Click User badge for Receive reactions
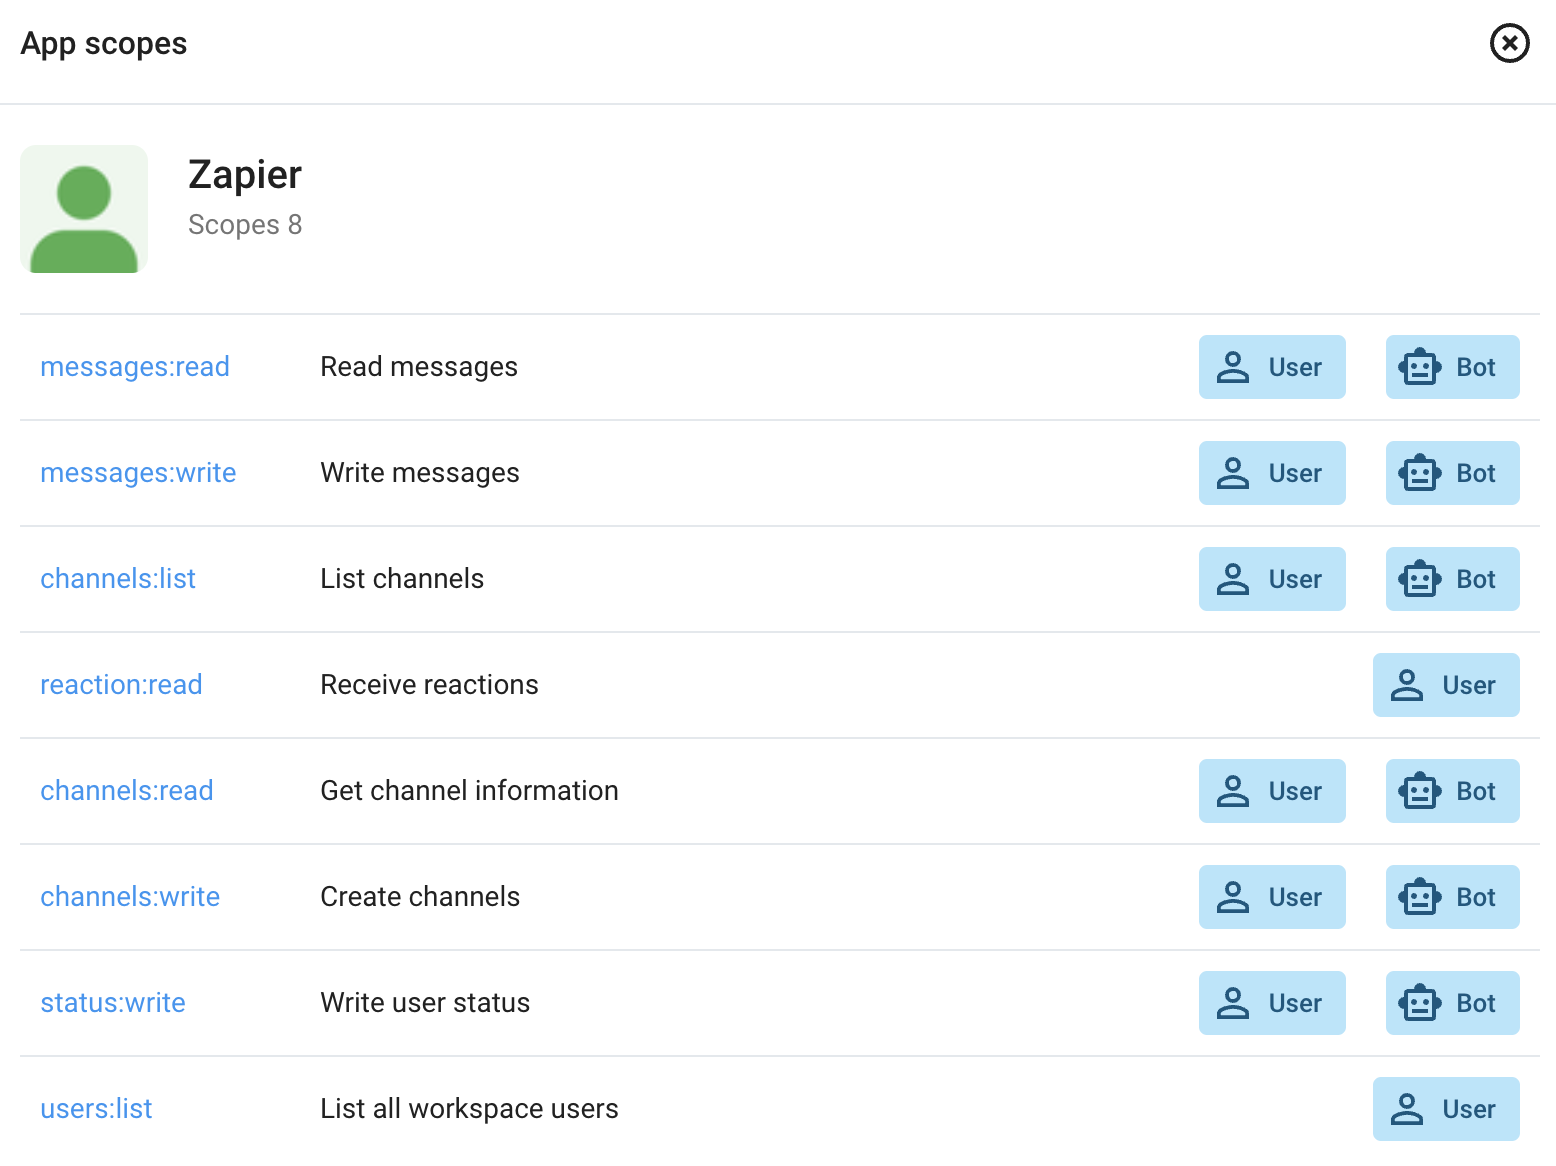Screen dimensions: 1556x1166 1446,685
